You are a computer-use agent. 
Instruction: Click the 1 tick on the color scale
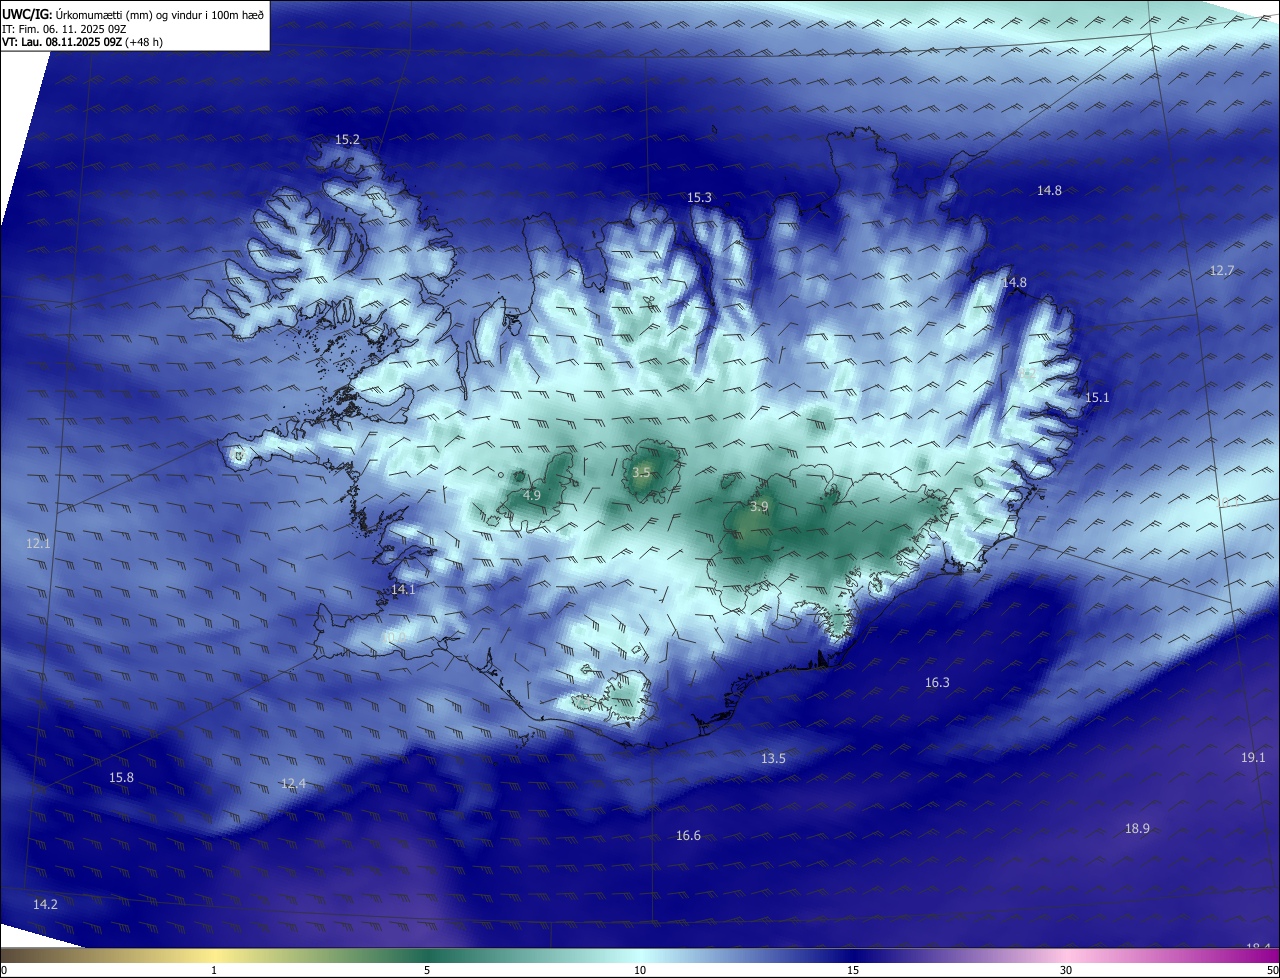point(214,970)
